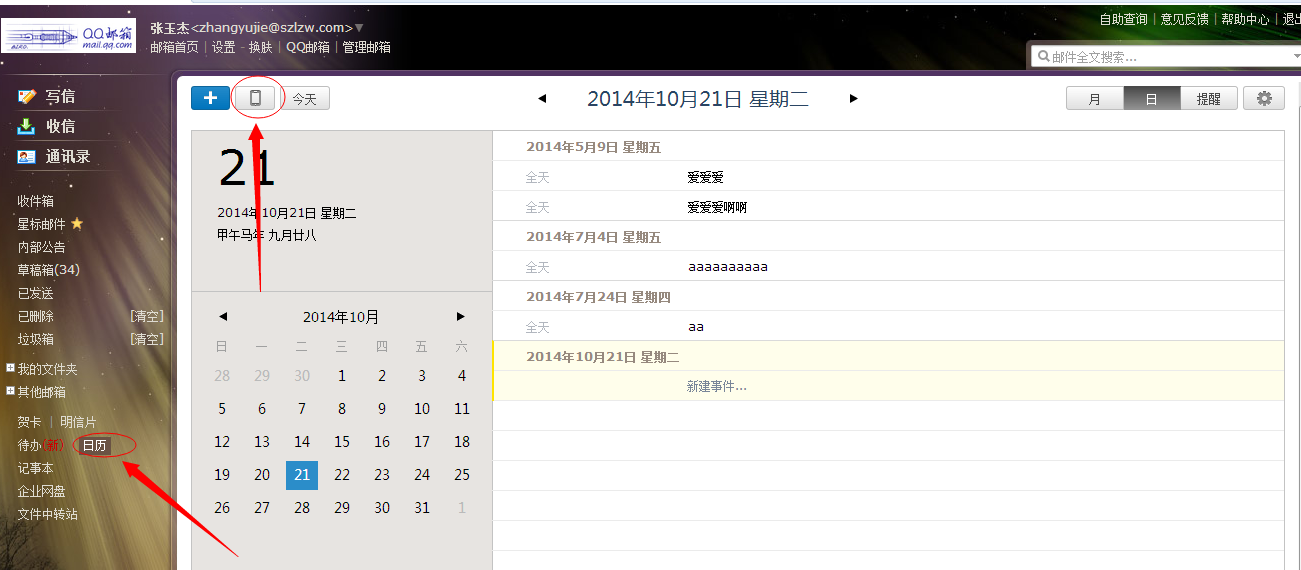Show previous month in mini calendar
This screenshot has height=570, width=1301.
tap(223, 317)
